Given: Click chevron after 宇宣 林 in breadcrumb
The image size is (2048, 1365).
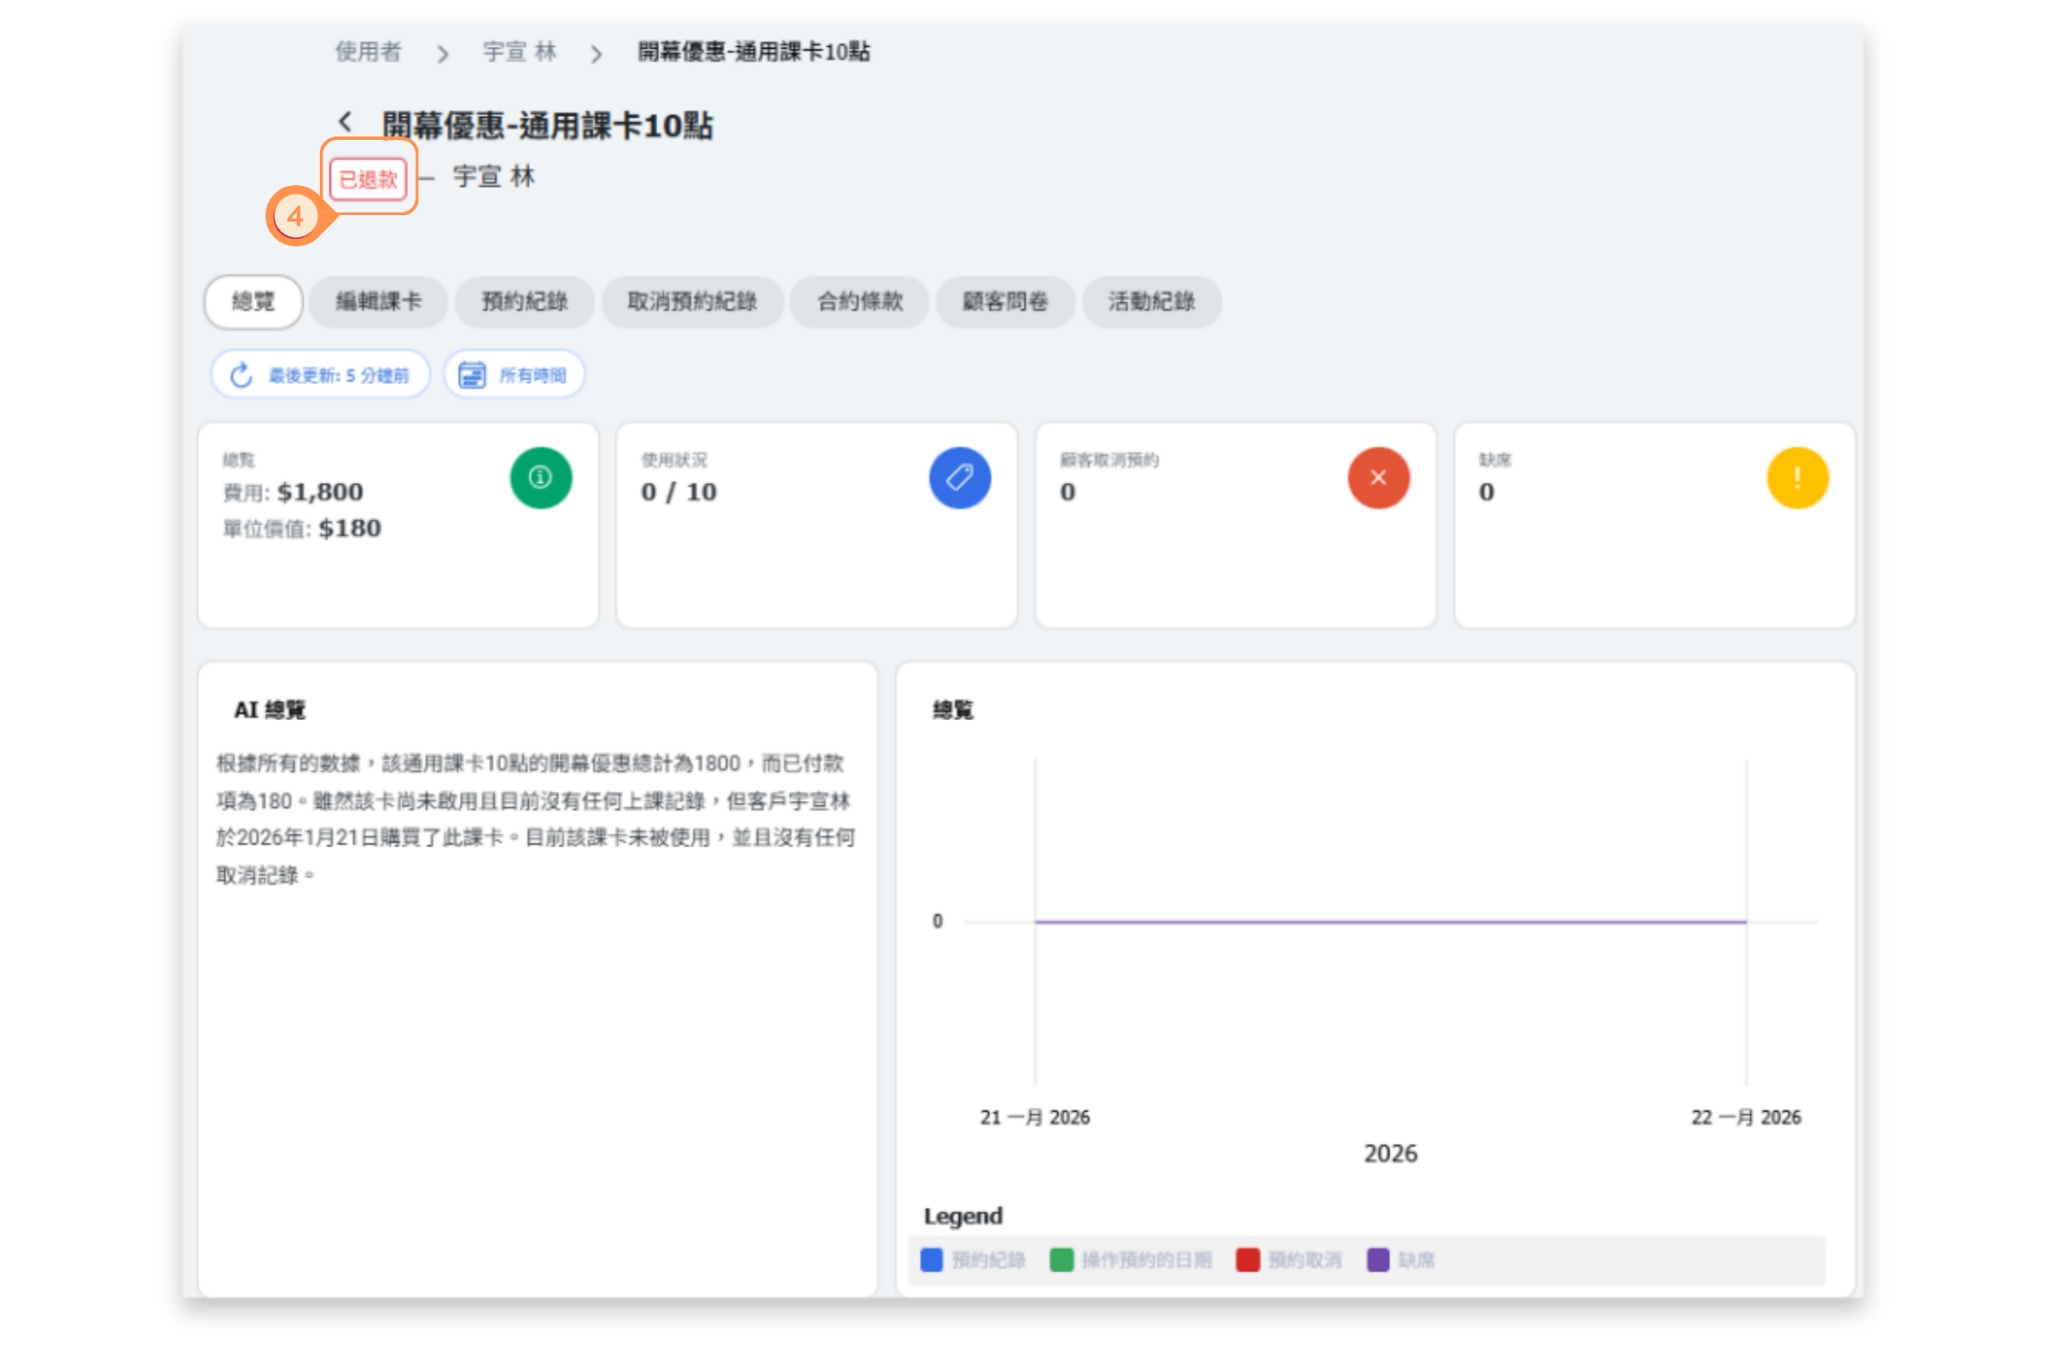Looking at the screenshot, I should pyautogui.click(x=597, y=54).
